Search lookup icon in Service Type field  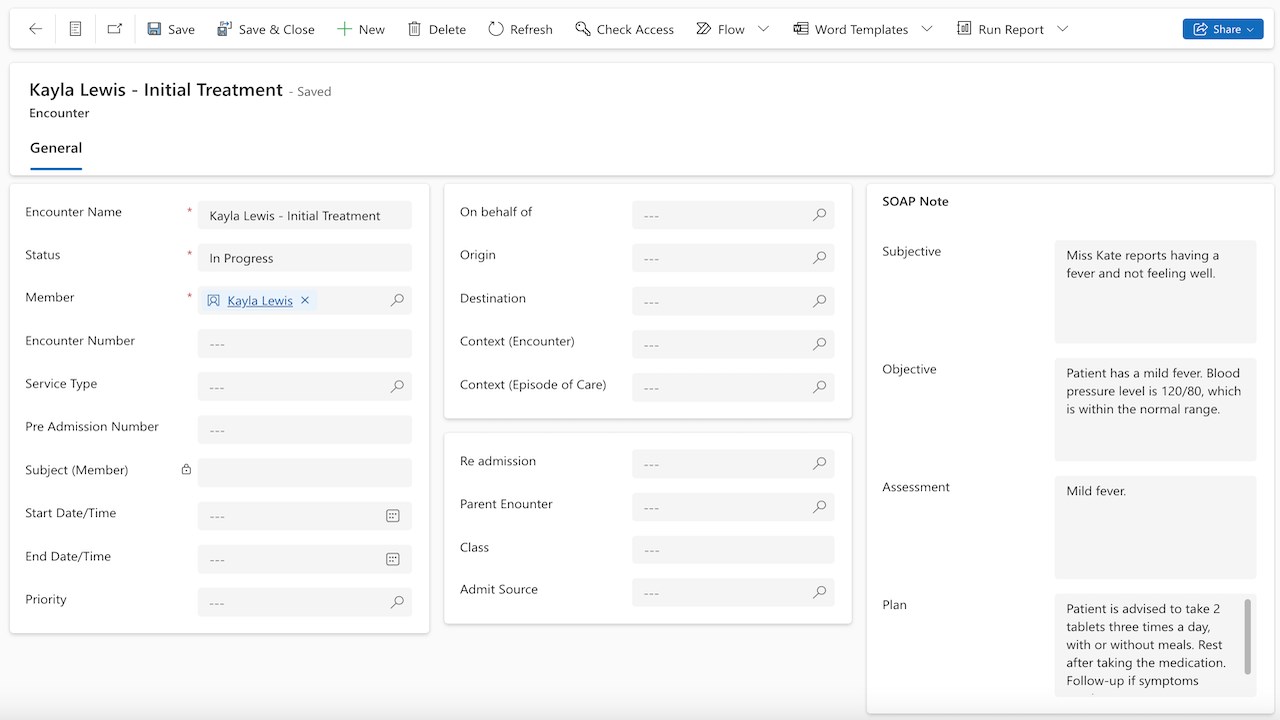[397, 386]
